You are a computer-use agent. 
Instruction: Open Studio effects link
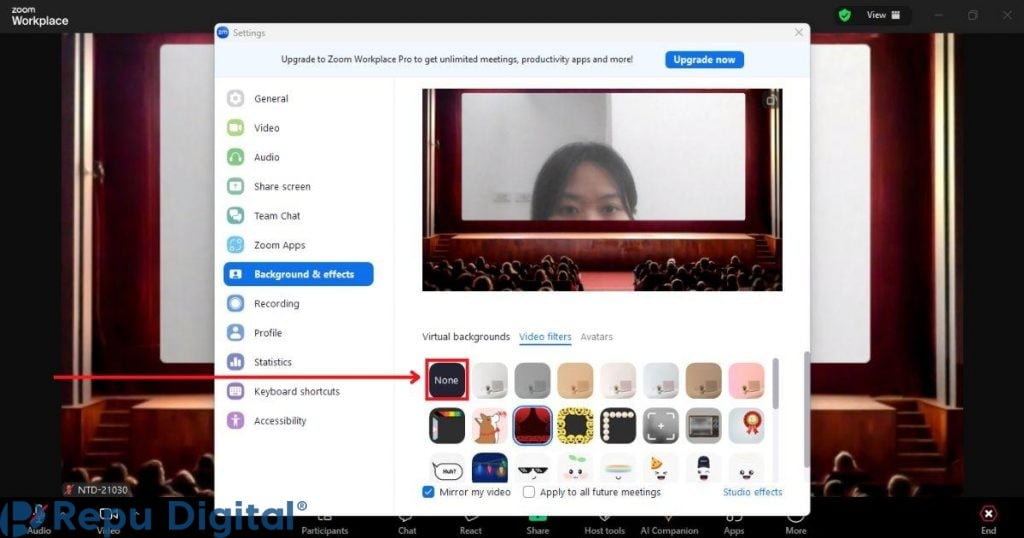click(752, 492)
